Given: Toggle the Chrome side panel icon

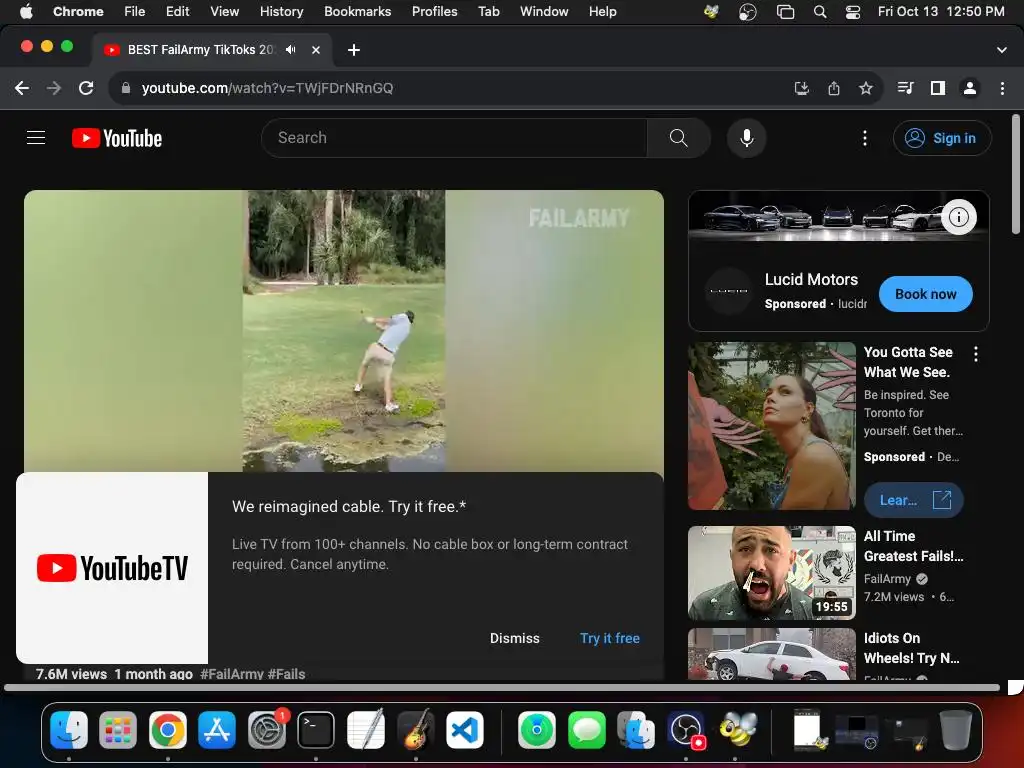Looking at the screenshot, I should click(938, 88).
